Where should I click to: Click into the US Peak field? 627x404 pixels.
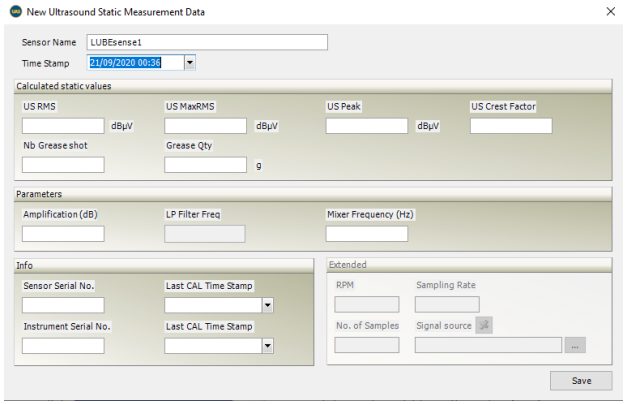(x=367, y=126)
